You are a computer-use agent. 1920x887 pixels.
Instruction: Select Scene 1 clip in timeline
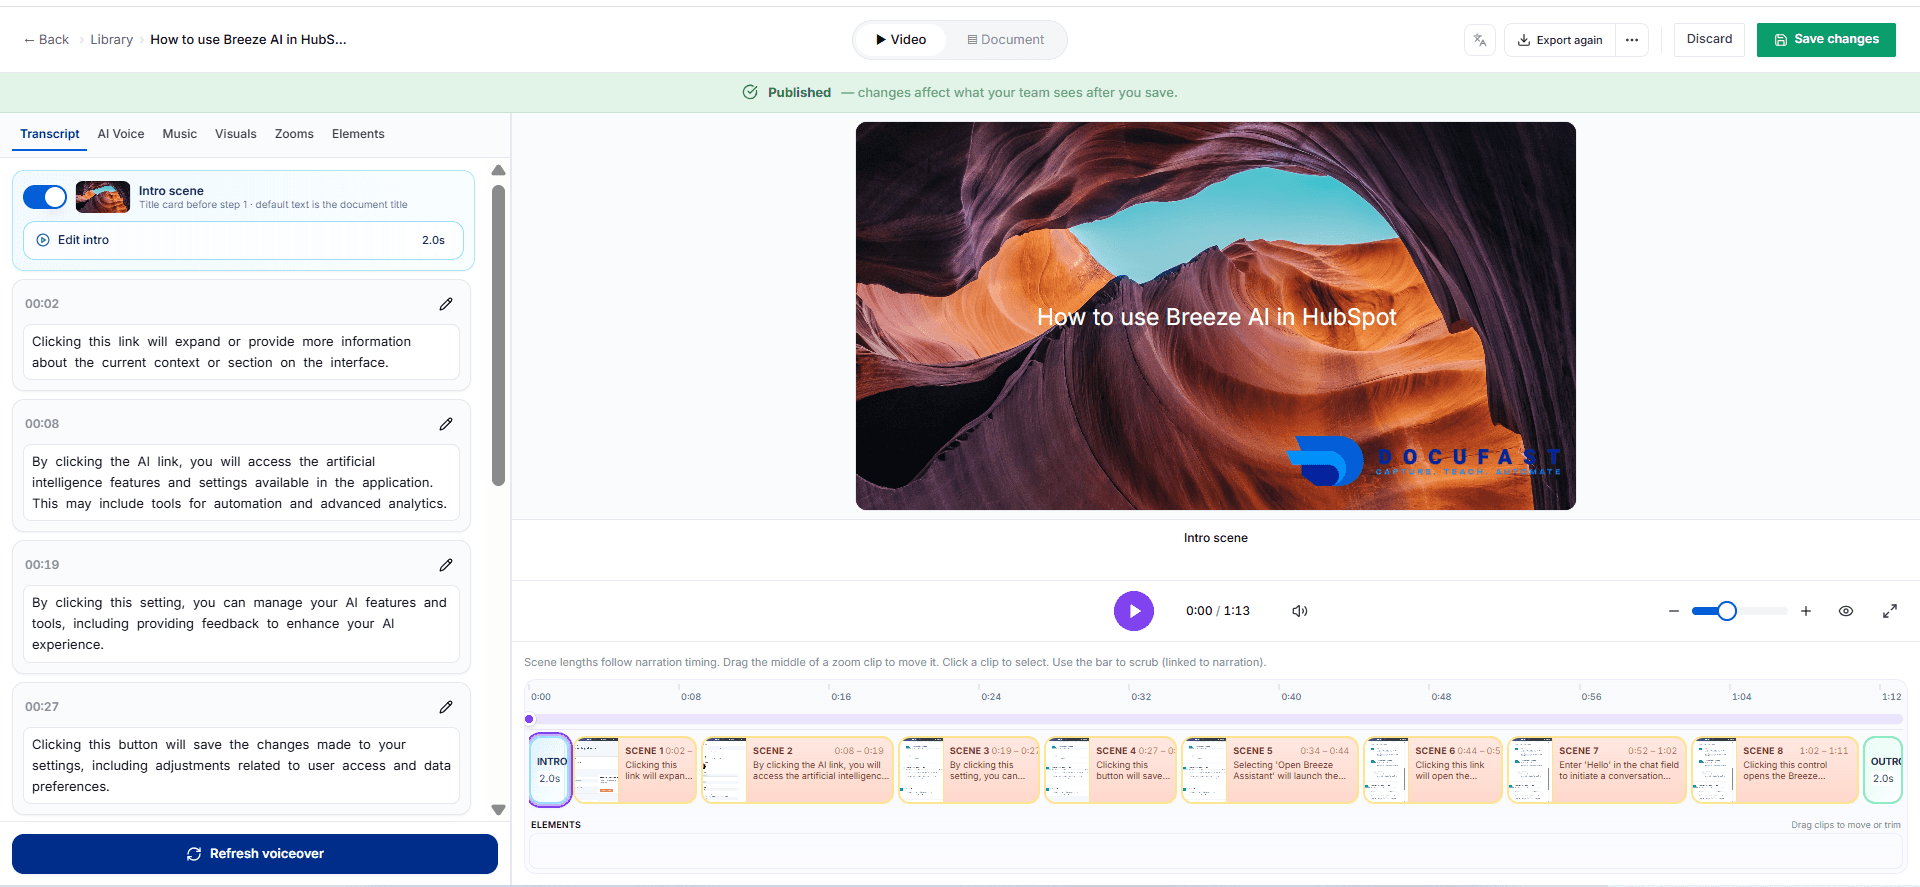coord(635,770)
